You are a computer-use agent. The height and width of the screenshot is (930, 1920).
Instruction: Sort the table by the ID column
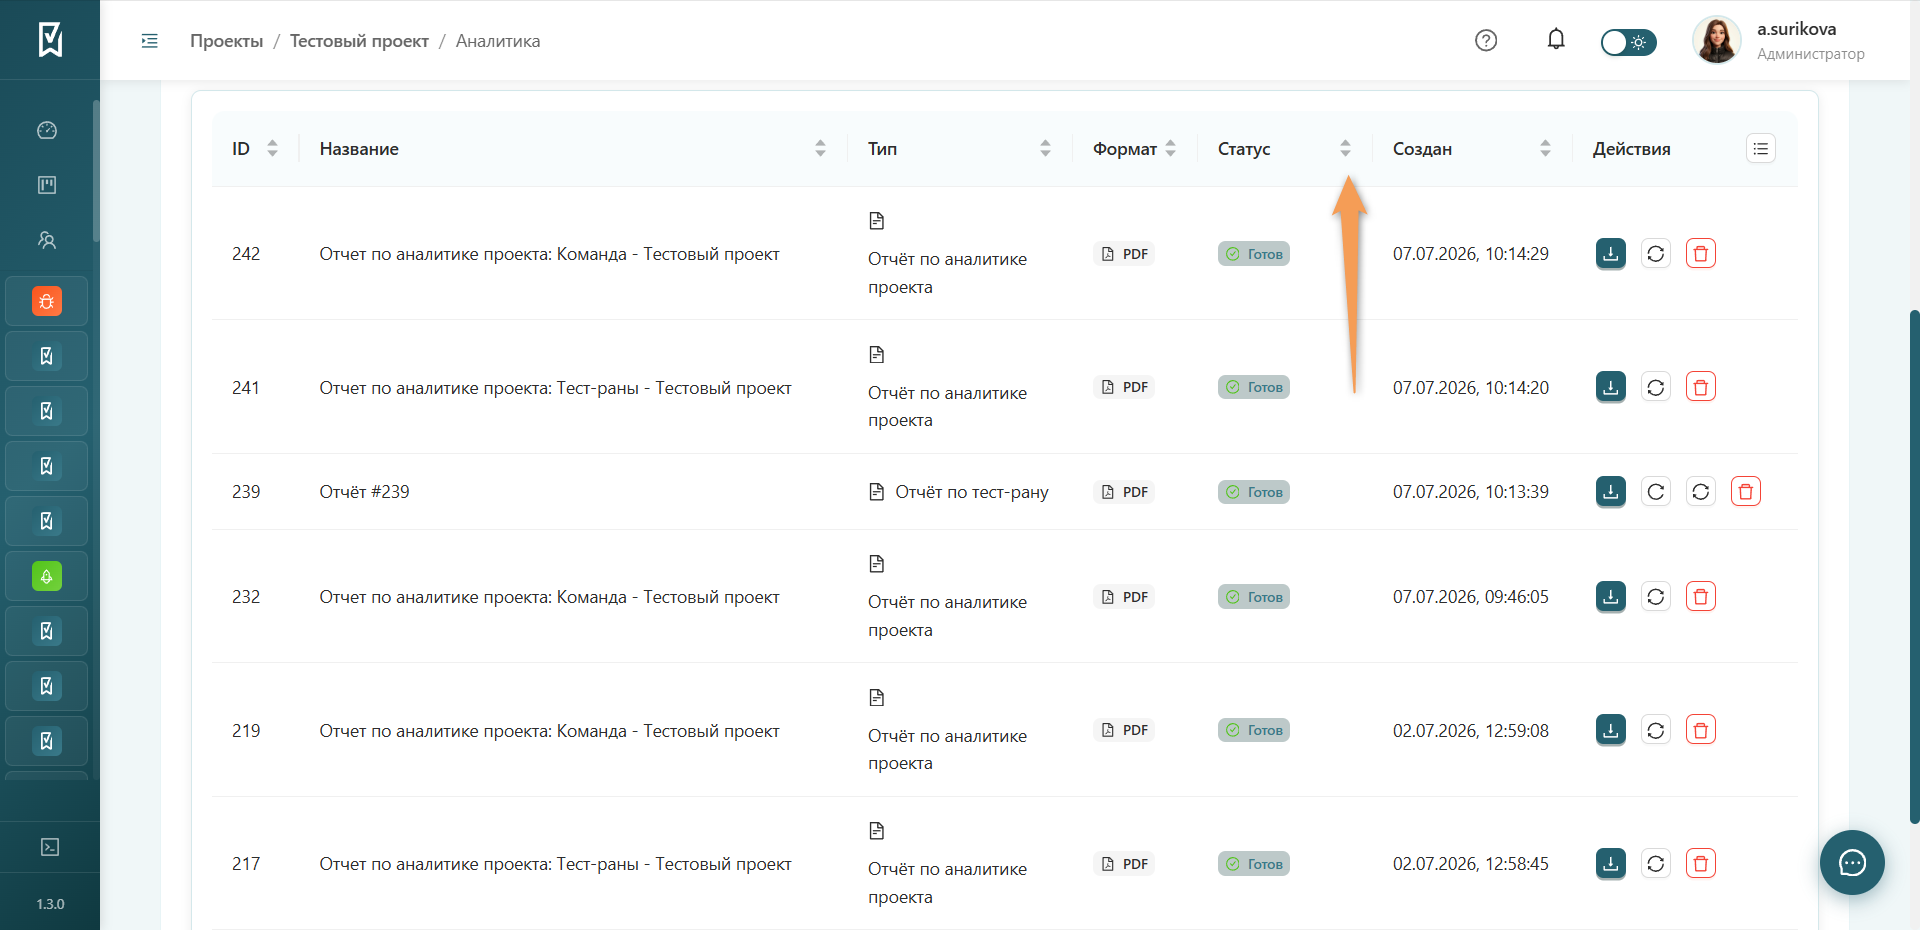[272, 149]
